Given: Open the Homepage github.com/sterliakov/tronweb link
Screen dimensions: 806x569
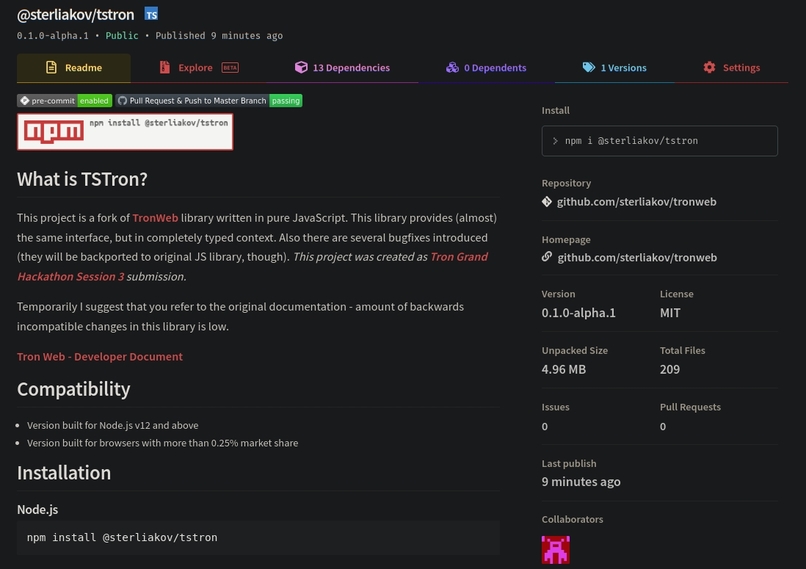Looking at the screenshot, I should click(637, 258).
